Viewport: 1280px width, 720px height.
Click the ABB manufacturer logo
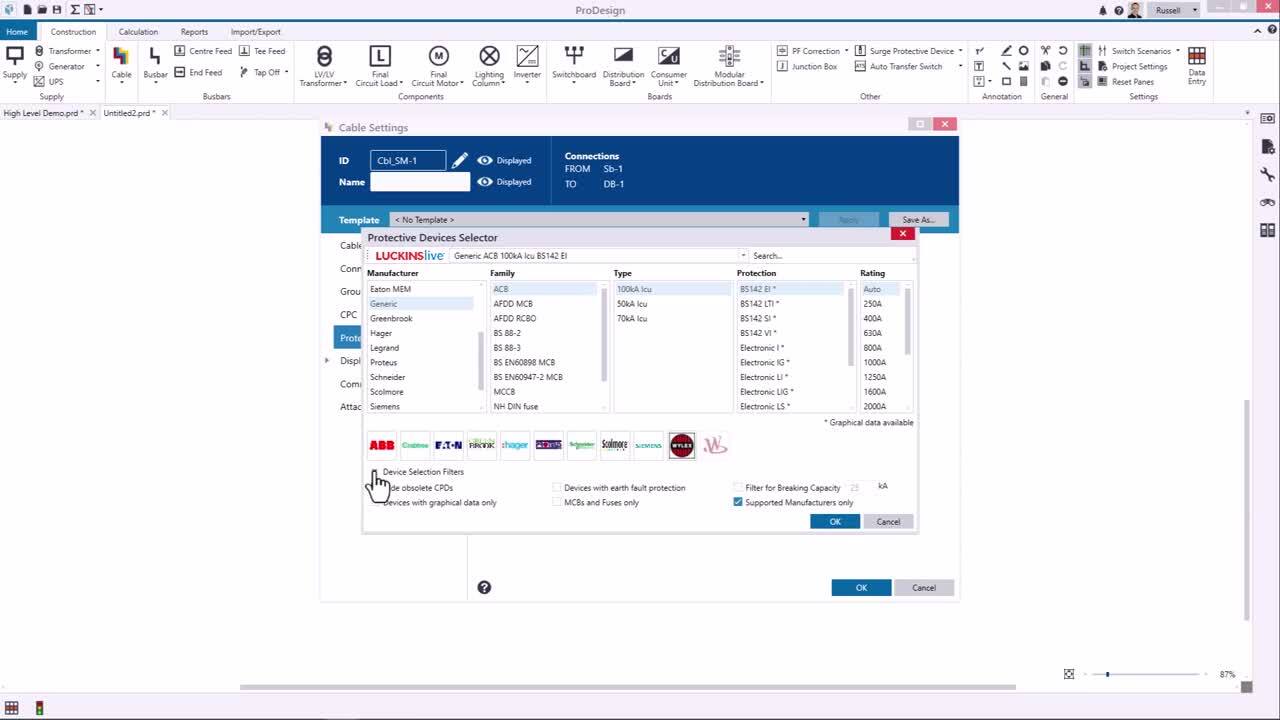pos(381,445)
